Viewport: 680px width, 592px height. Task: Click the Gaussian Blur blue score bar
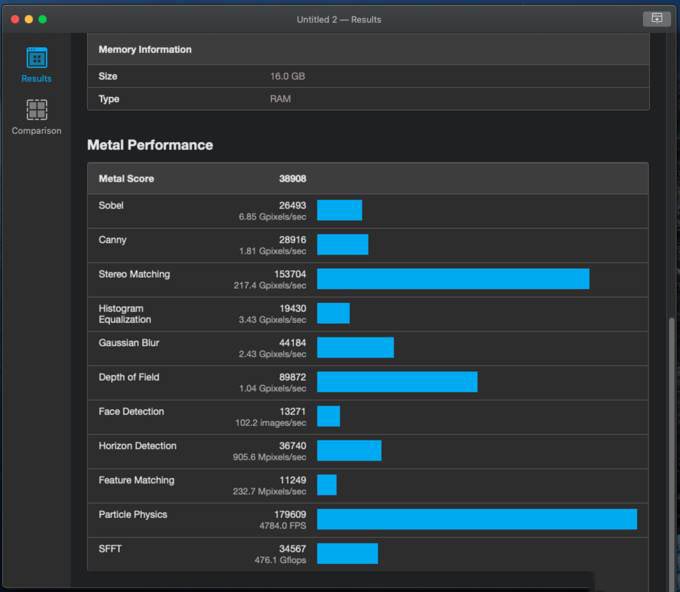356,347
